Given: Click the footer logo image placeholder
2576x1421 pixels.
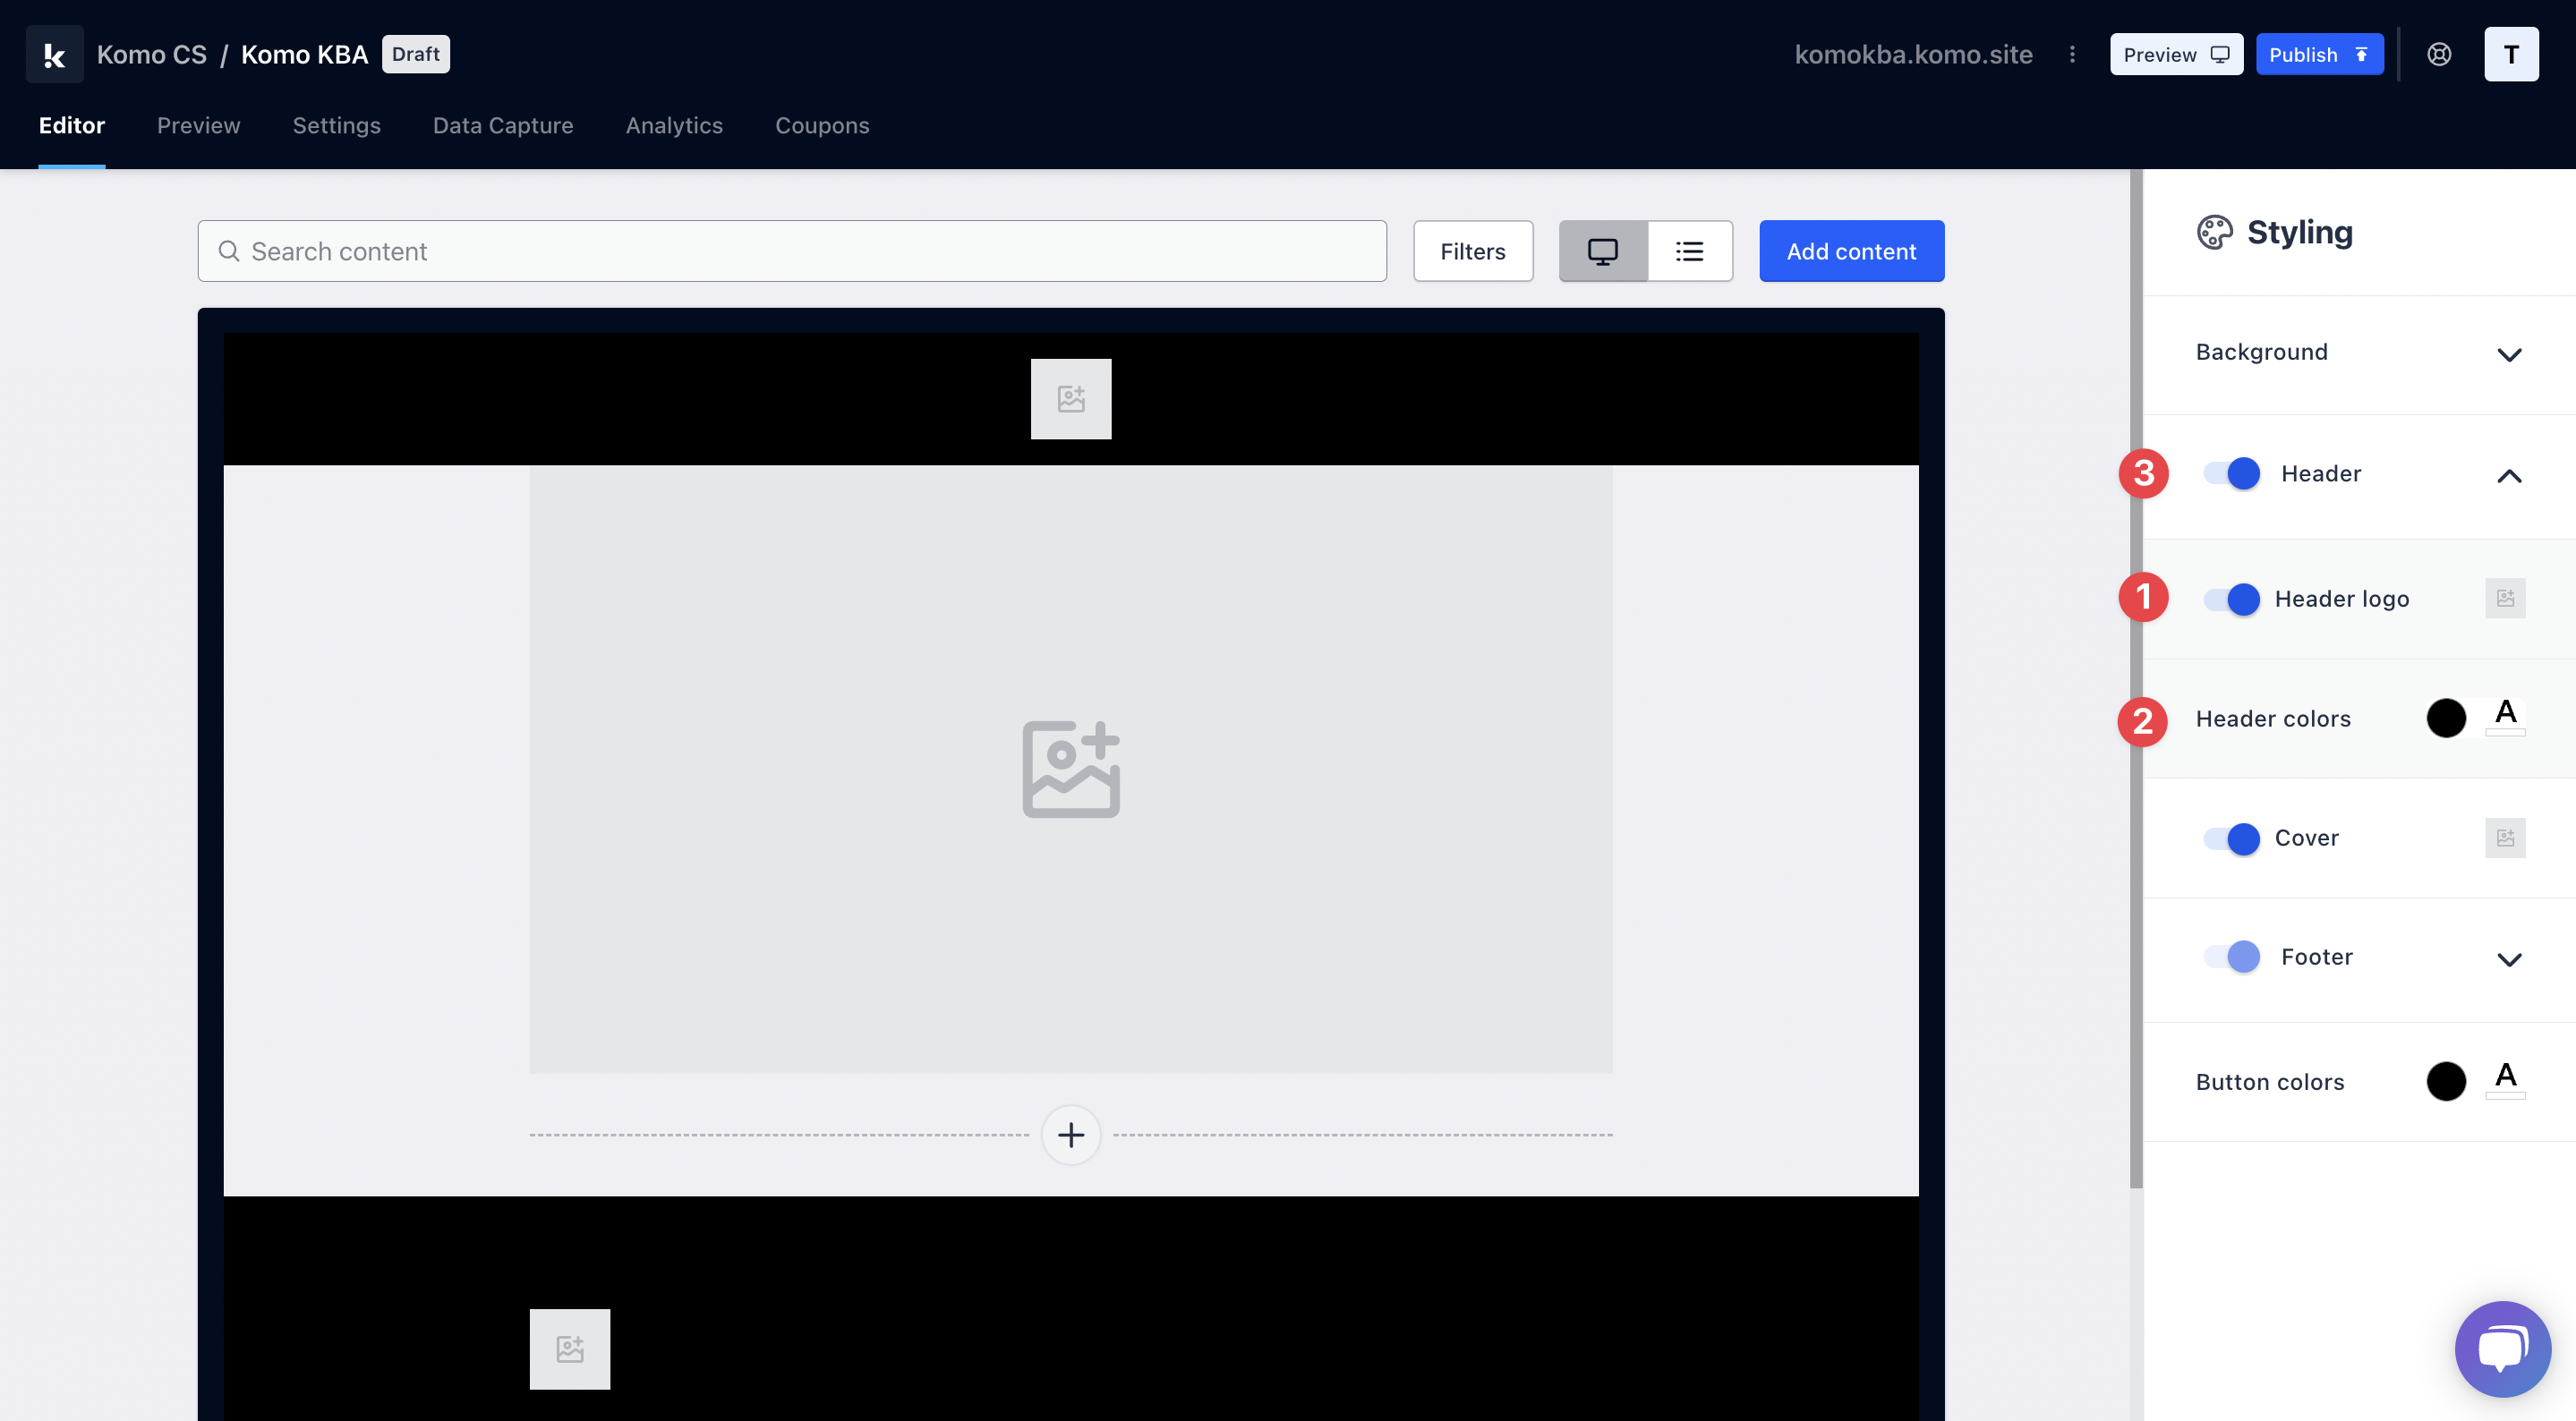Looking at the screenshot, I should tap(569, 1348).
